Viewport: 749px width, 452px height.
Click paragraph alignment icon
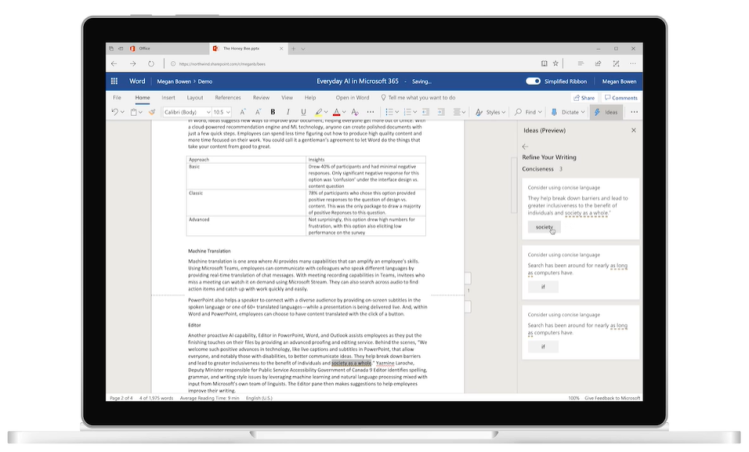457,112
